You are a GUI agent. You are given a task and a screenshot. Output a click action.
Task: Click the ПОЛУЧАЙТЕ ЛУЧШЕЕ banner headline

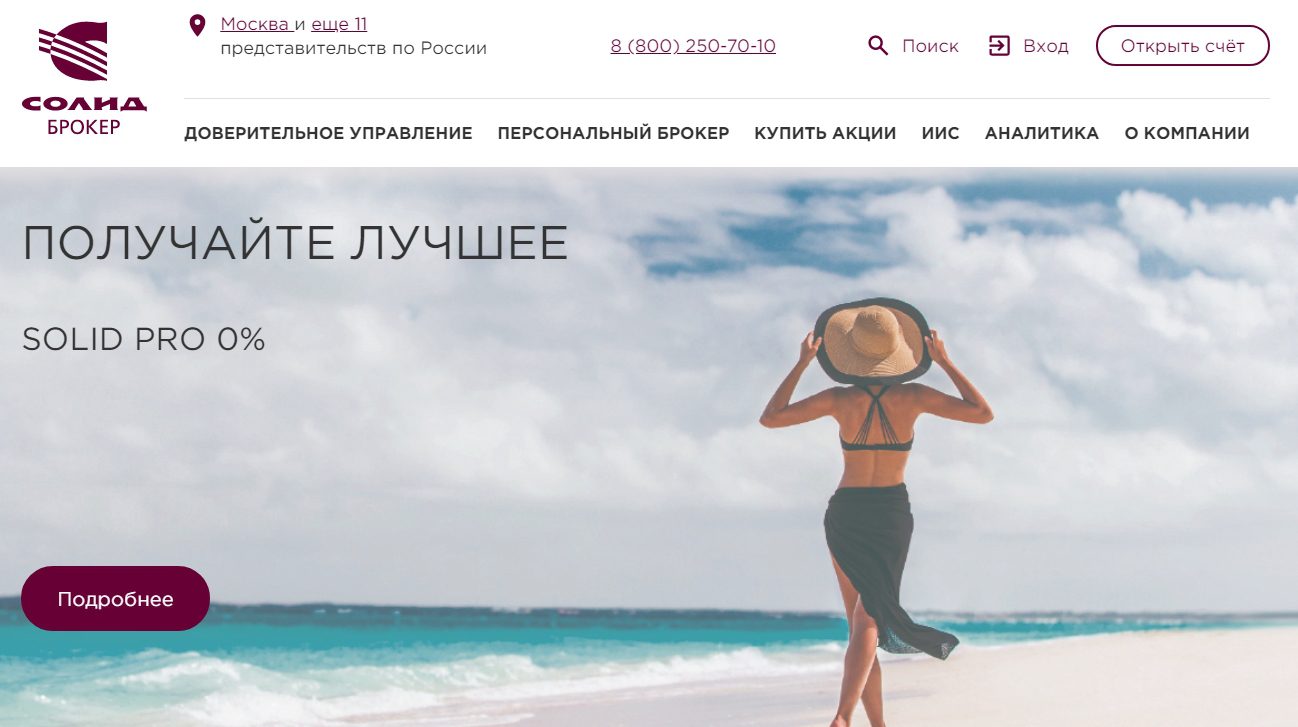click(x=295, y=244)
